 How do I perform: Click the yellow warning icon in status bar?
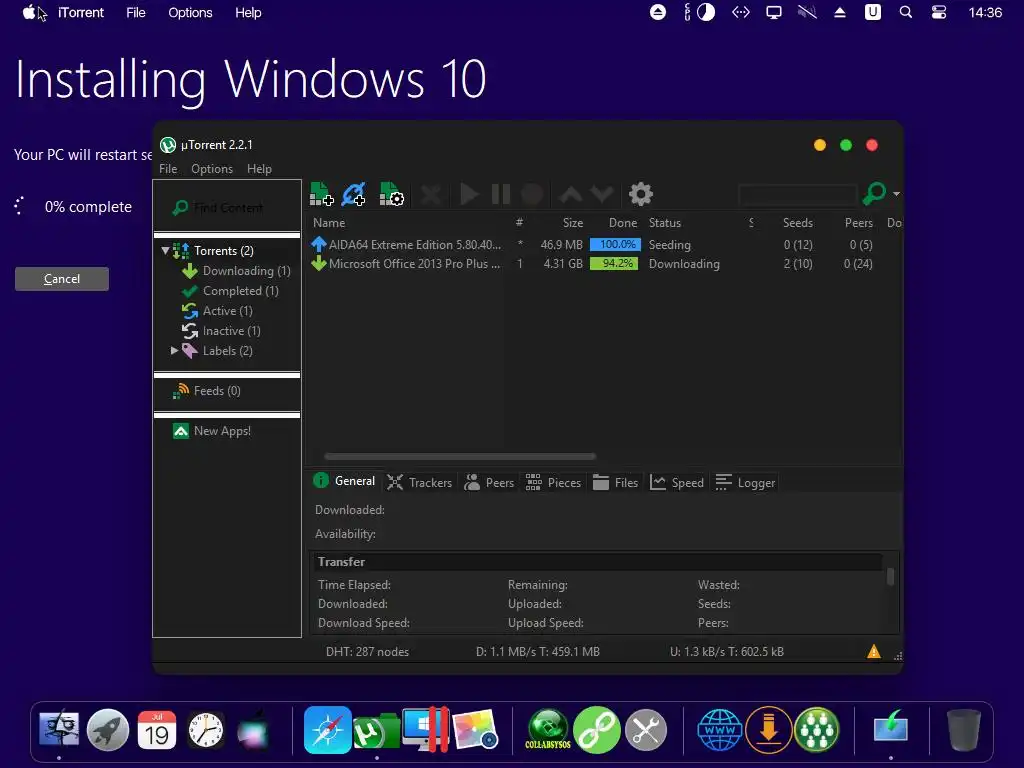(874, 652)
